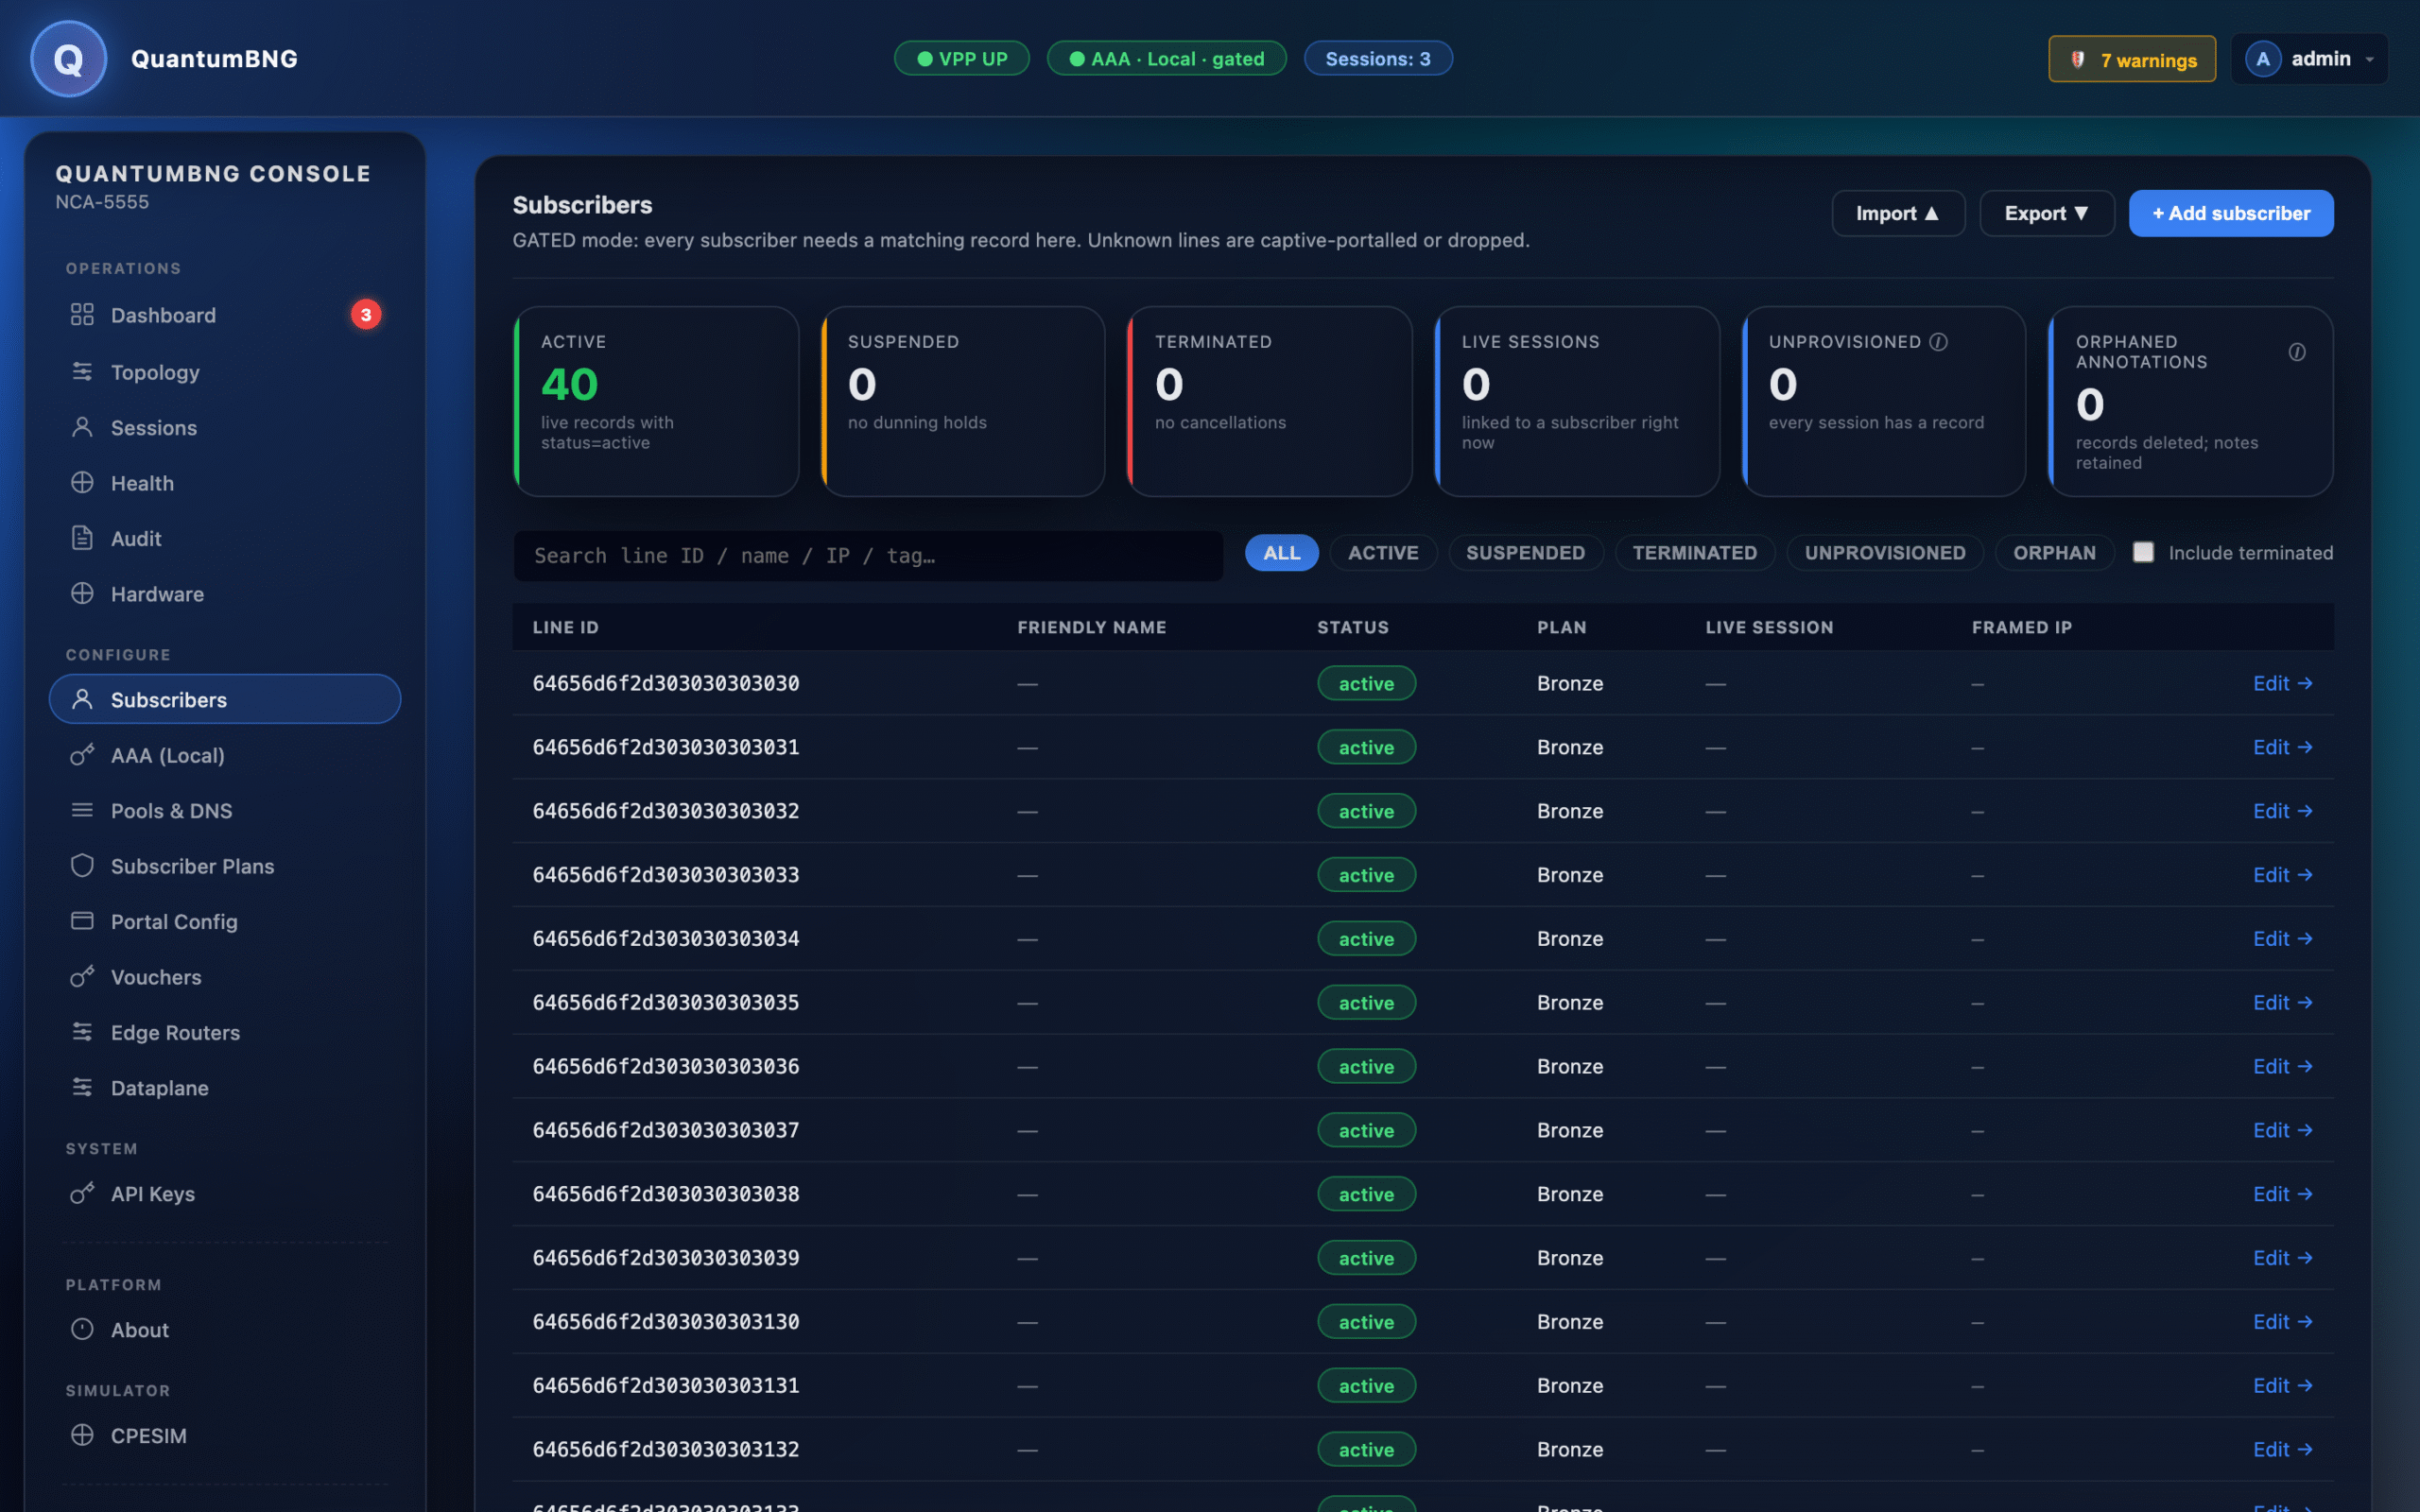Viewport: 2420px width, 1512px height.
Task: Edit subscriber 64656d6f2d303030303034
Action: coord(2282,938)
